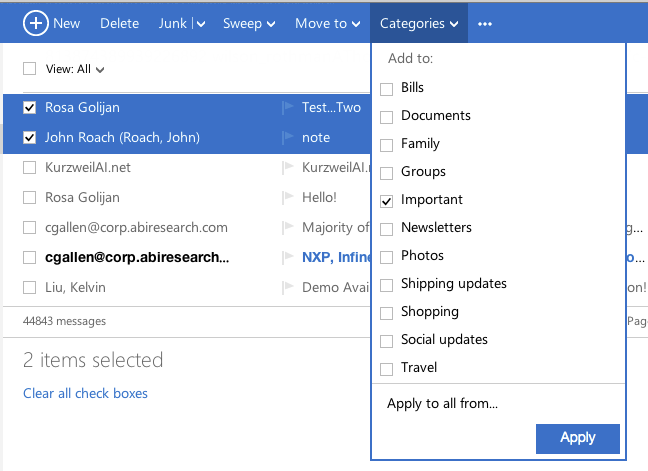Flag the Rosa Golijan Test...Two message

point(288,108)
